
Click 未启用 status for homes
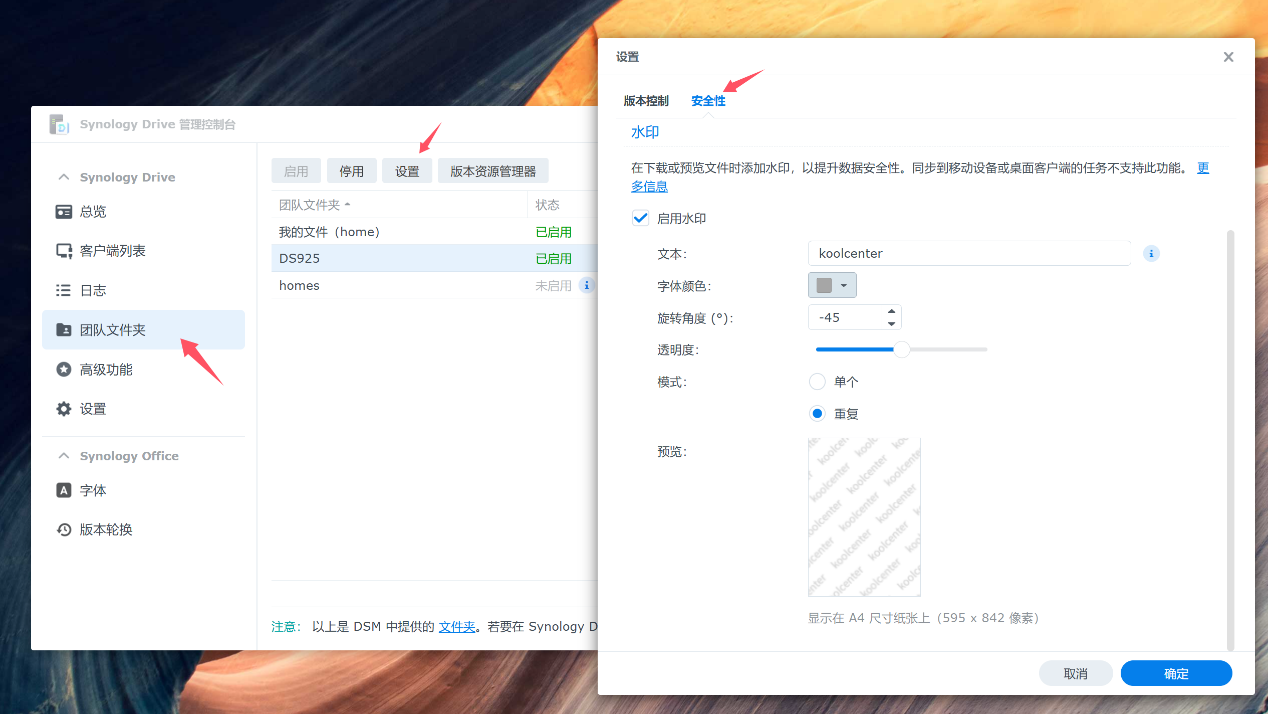[x=553, y=286]
